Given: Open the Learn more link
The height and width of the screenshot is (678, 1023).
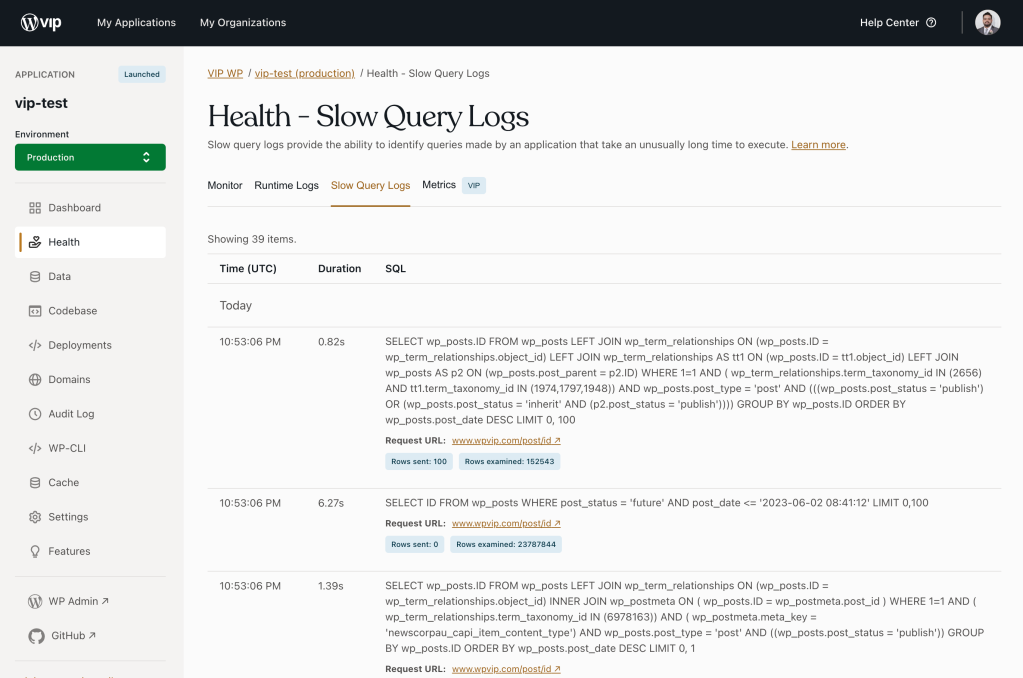Looking at the screenshot, I should pos(818,145).
